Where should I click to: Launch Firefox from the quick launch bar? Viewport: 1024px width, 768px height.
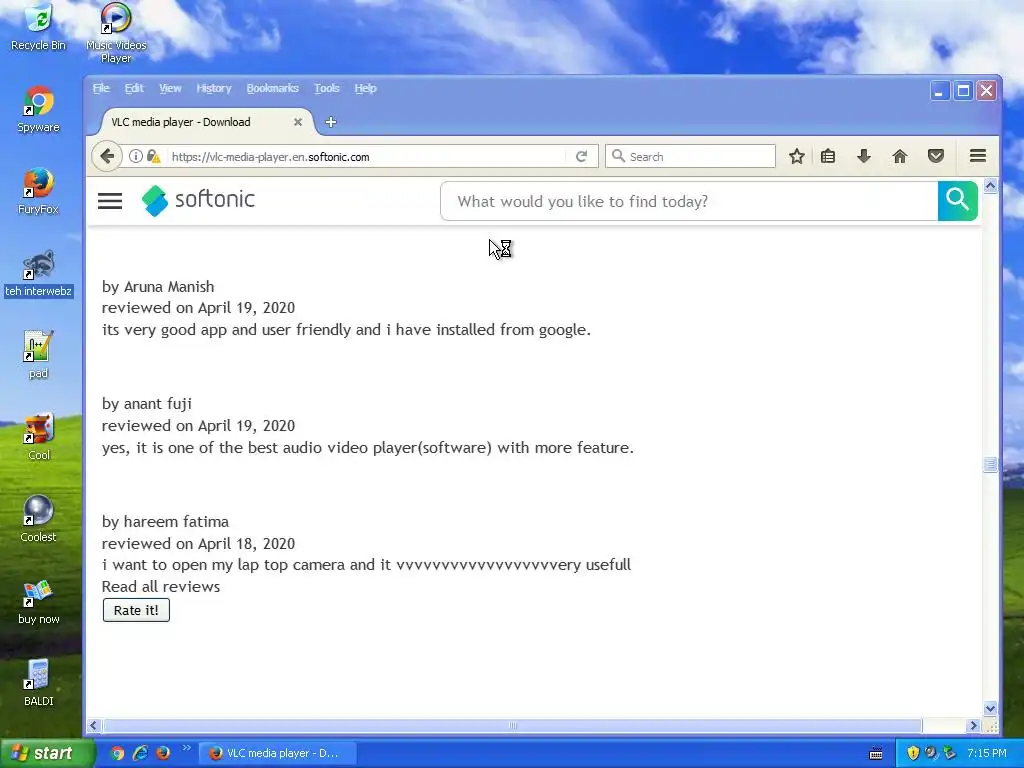point(163,753)
